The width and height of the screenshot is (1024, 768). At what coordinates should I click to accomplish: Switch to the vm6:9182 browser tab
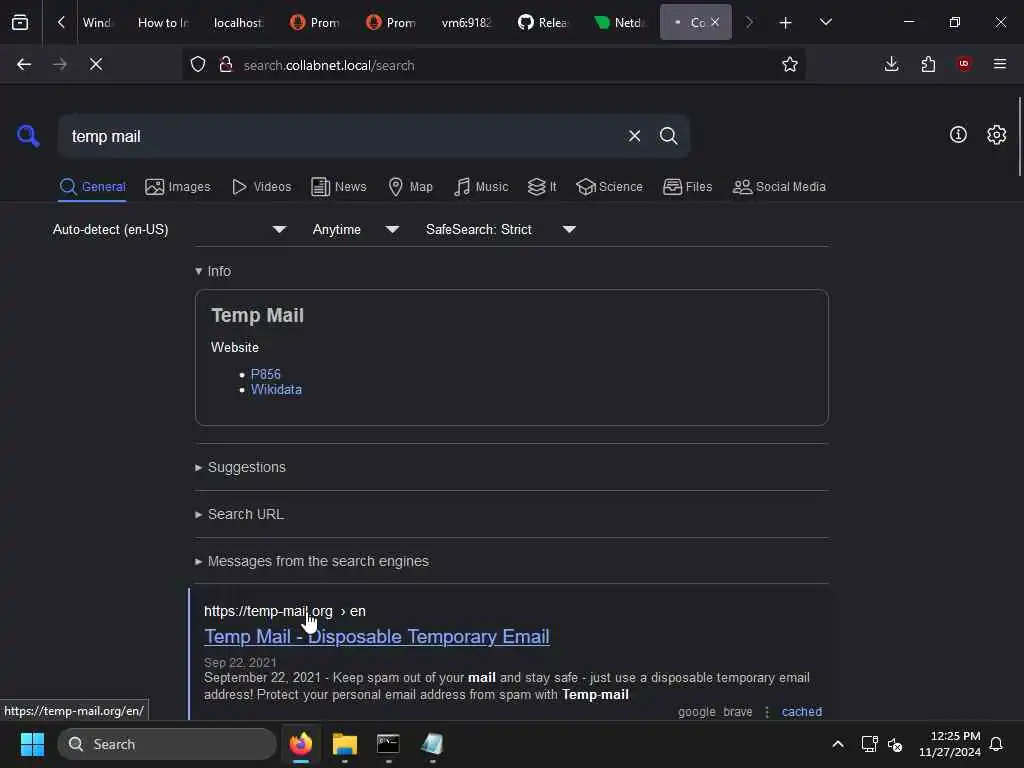click(466, 22)
